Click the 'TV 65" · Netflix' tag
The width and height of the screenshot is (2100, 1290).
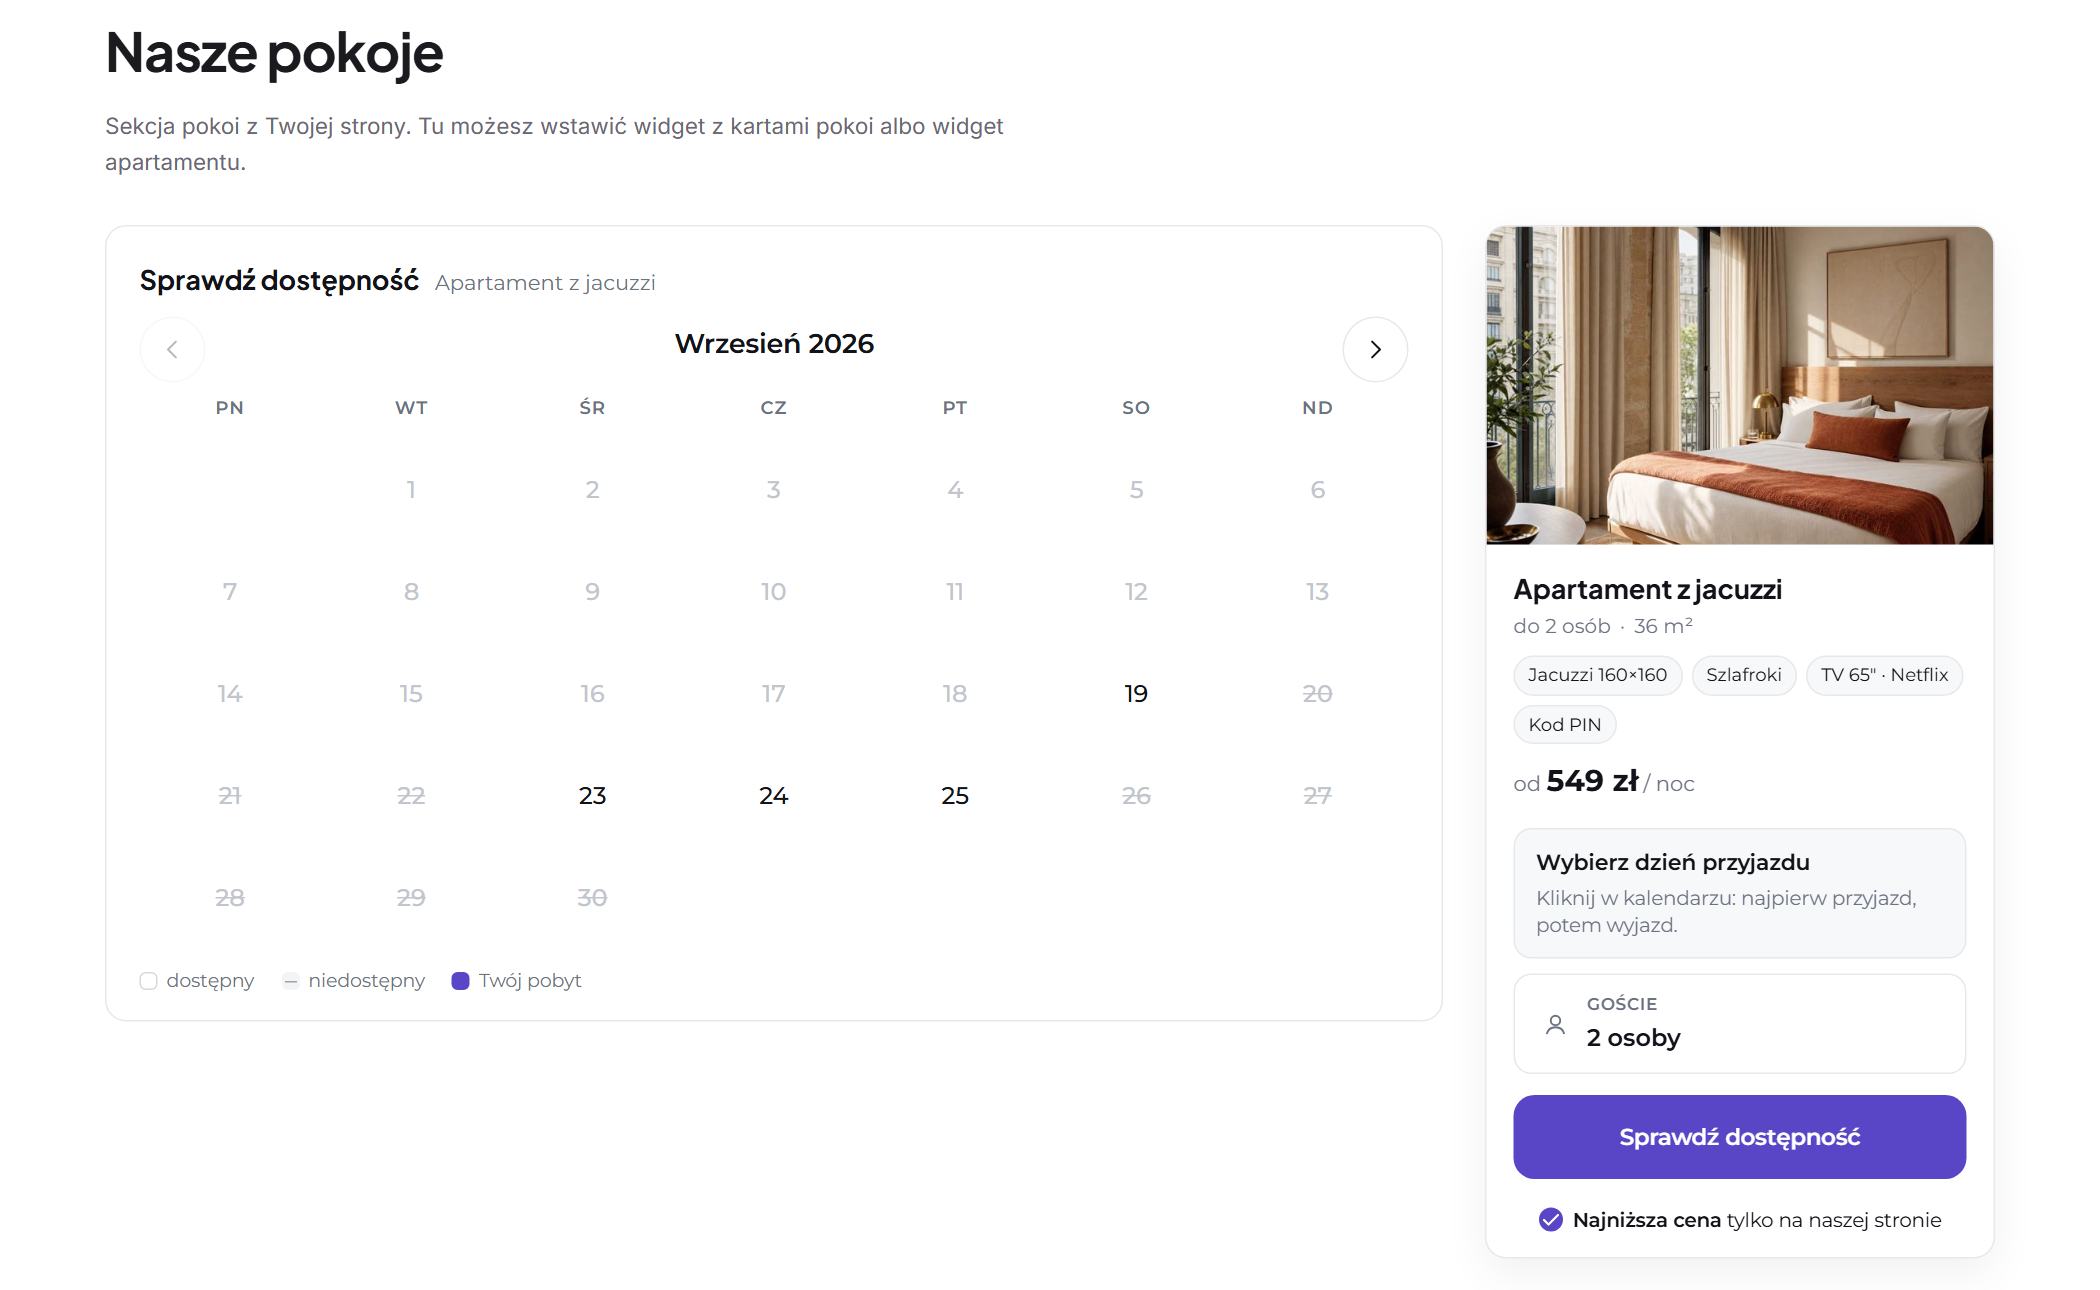tap(1884, 675)
